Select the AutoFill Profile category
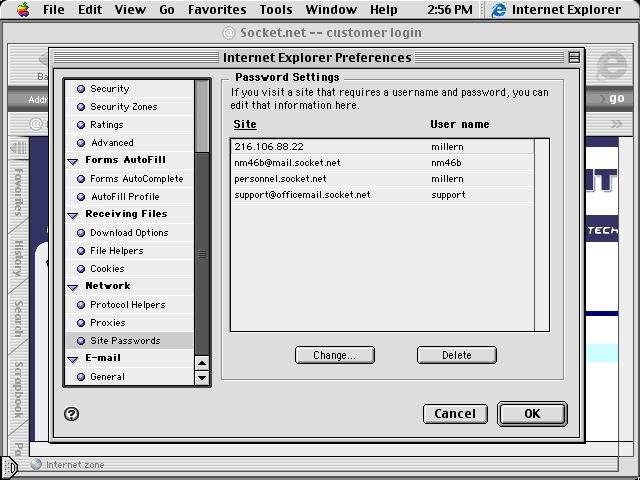The width and height of the screenshot is (640, 480). coord(129,196)
